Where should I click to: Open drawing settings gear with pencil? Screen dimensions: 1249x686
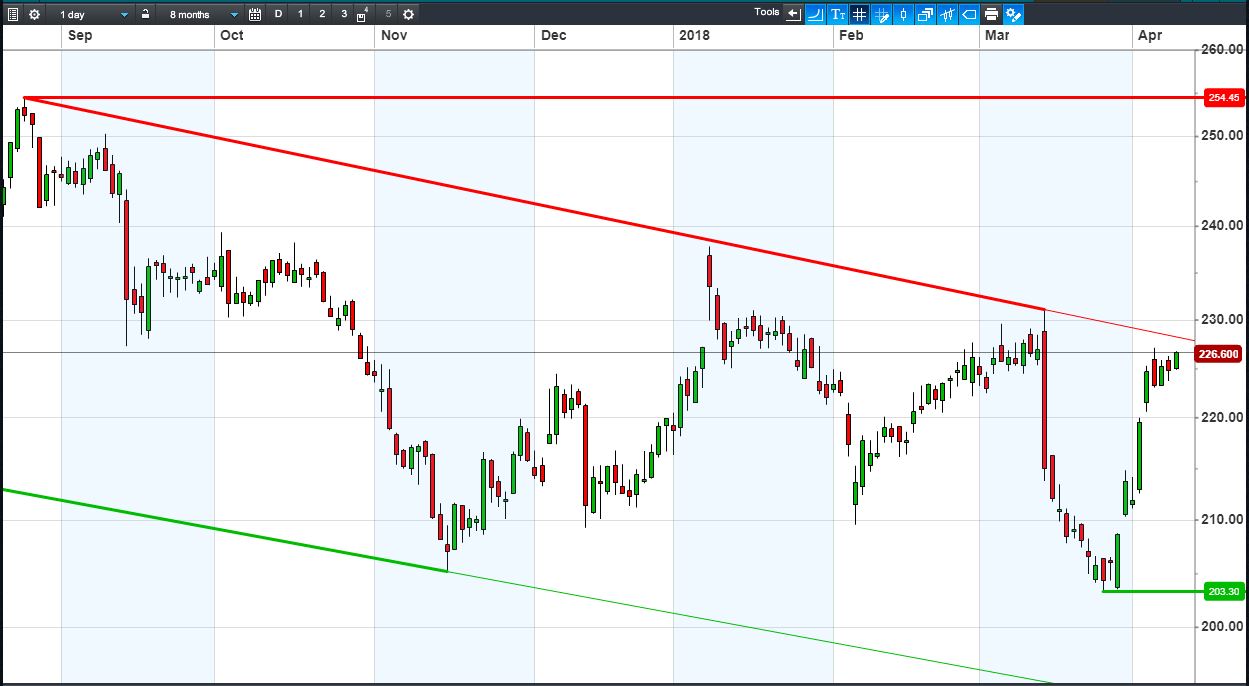click(1013, 14)
